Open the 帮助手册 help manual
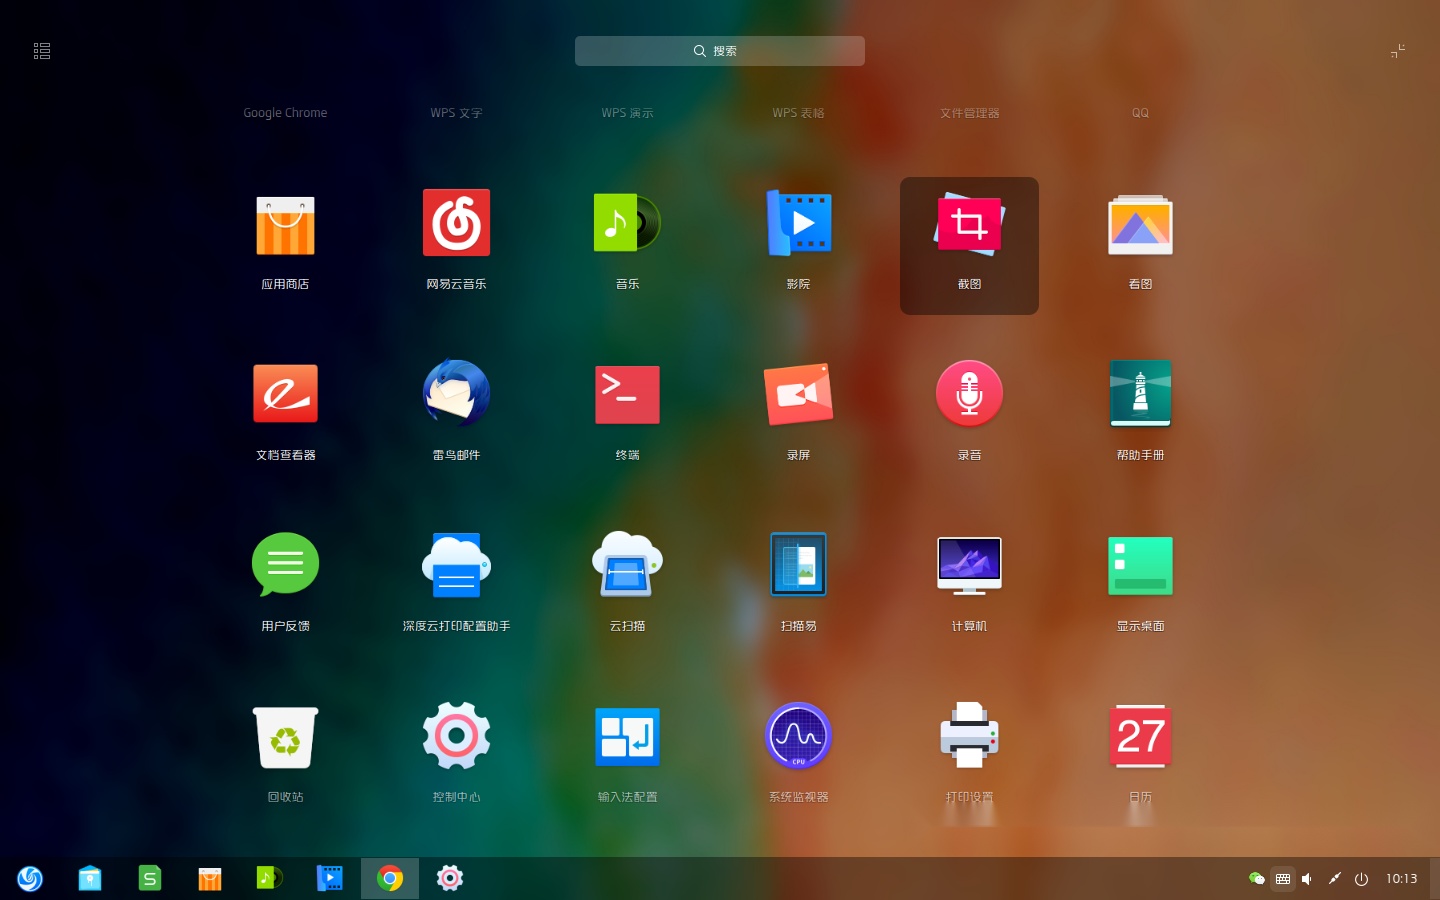Viewport: 1440px width, 900px height. [x=1140, y=394]
